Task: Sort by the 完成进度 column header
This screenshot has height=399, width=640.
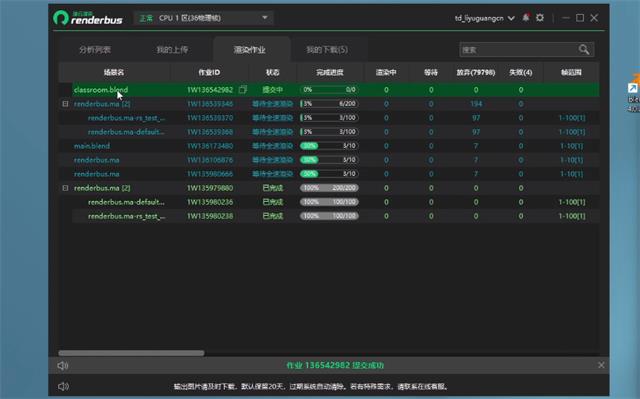Action: coord(330,73)
